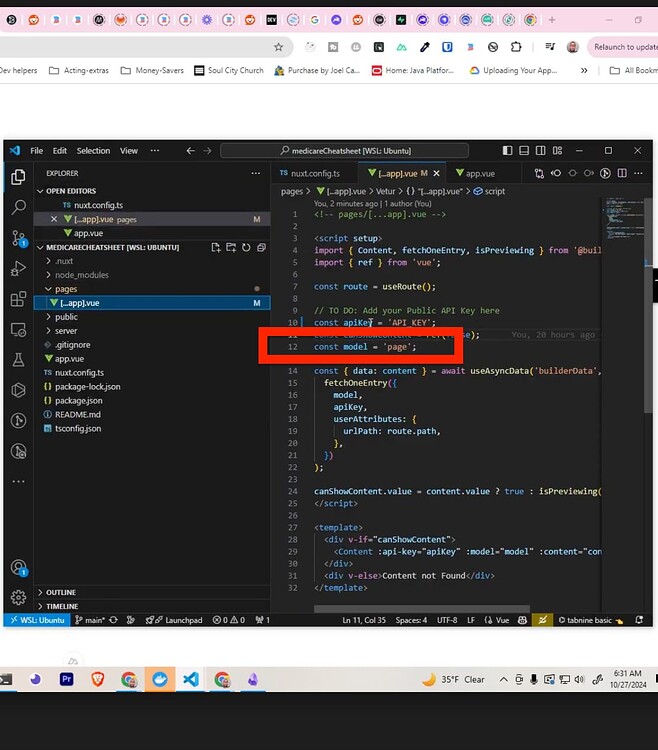Open Explorer views ellipsis menu
Image resolution: width=658 pixels, height=750 pixels.
point(256,173)
